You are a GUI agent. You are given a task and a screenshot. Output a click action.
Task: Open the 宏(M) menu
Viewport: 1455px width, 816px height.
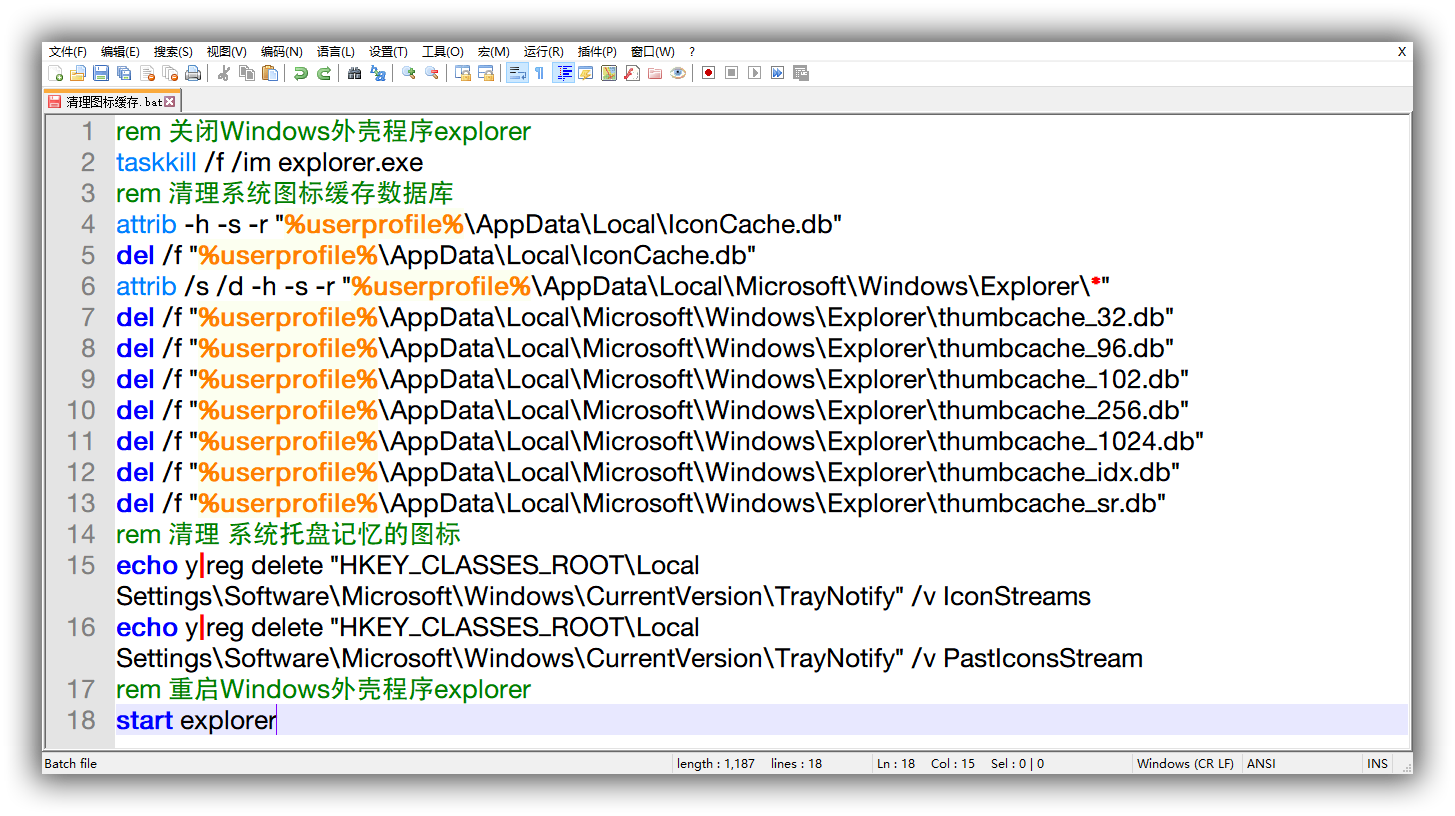[494, 51]
